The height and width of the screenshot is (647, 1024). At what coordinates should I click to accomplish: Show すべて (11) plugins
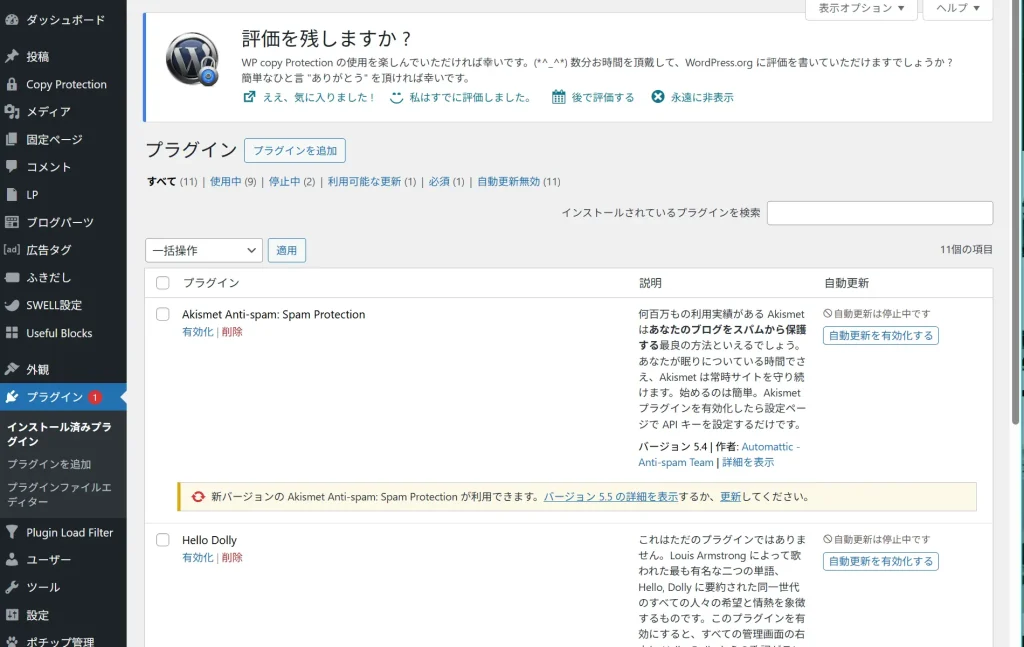pos(172,181)
